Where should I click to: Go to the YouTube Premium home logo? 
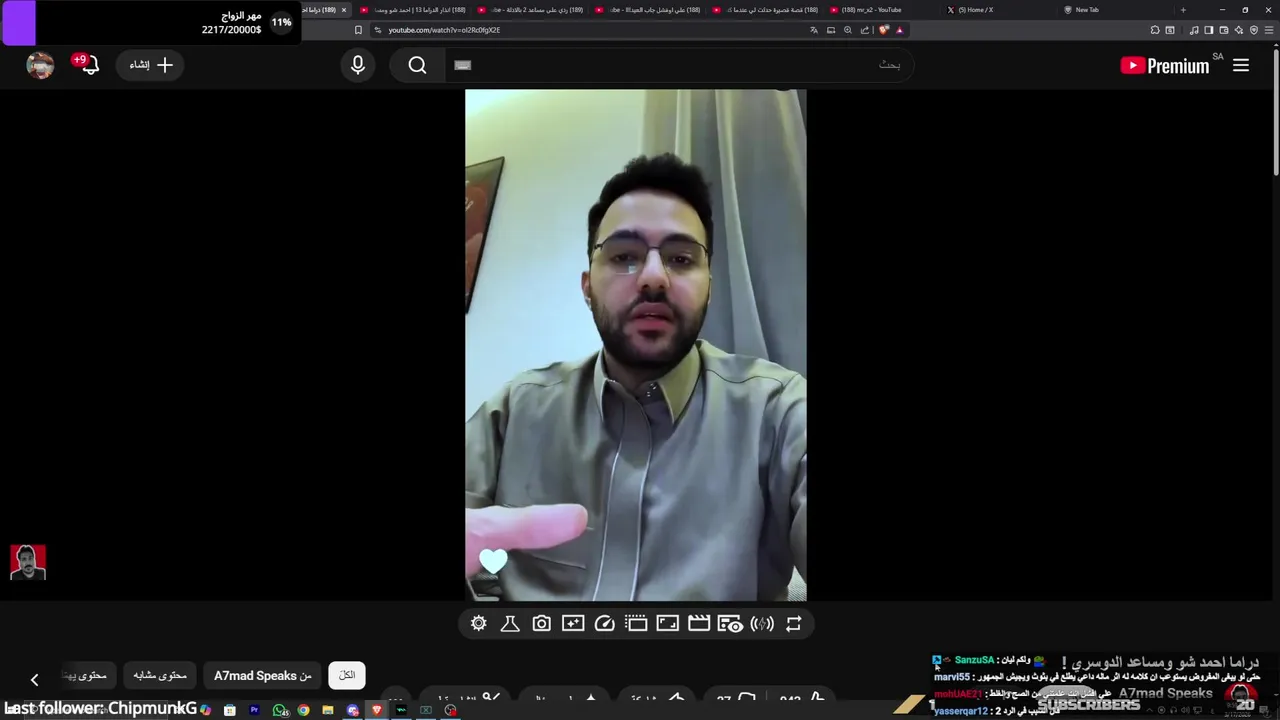(x=1165, y=66)
